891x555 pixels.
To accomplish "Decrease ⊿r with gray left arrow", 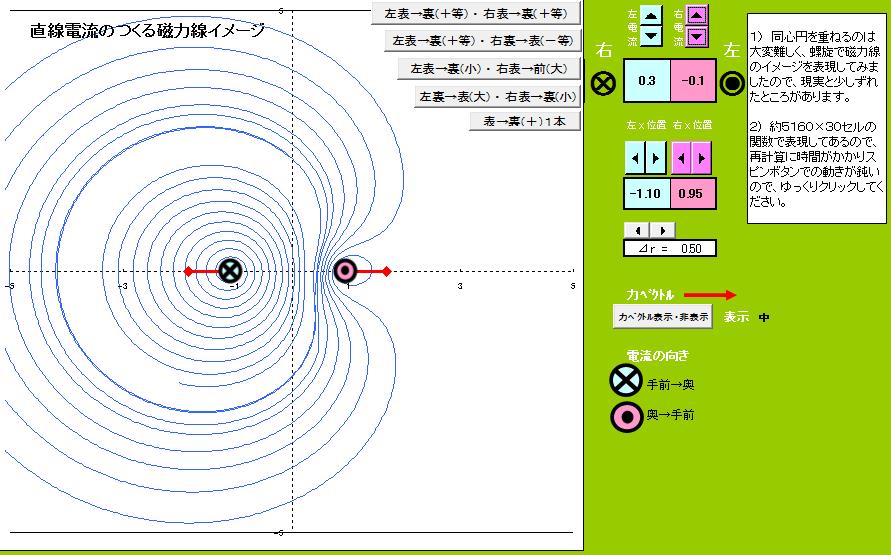I will tap(638, 230).
